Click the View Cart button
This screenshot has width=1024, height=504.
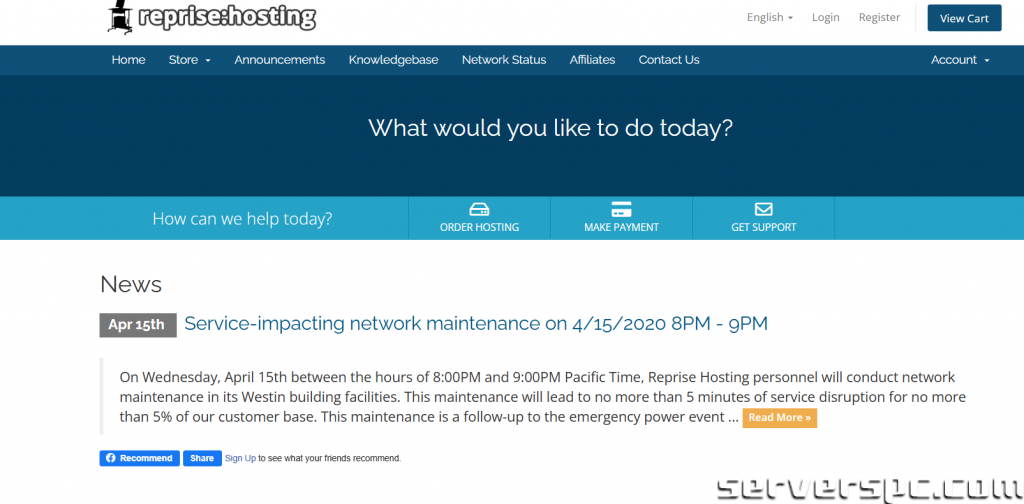coord(964,18)
